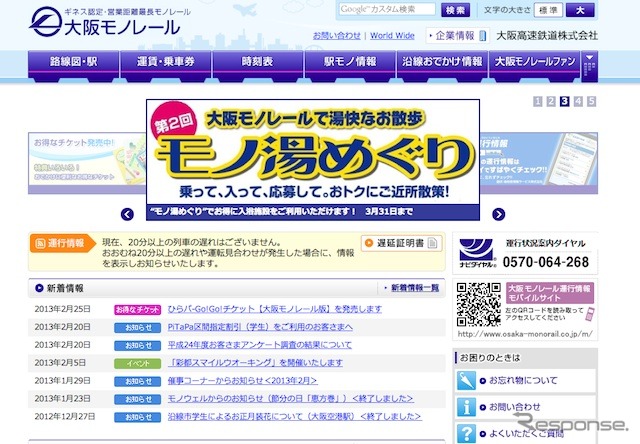Click the ナビダイヤル phone banner
The width and height of the screenshot is (640, 444).
(525, 253)
